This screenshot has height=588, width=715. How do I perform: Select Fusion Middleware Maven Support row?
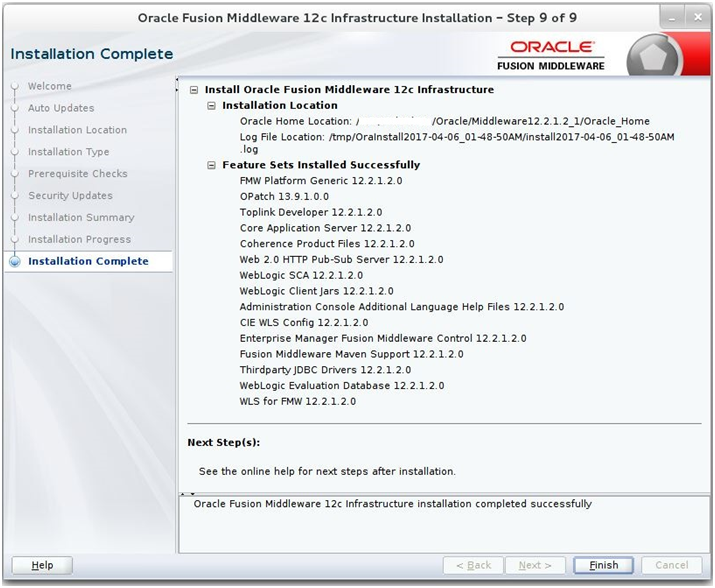[352, 354]
